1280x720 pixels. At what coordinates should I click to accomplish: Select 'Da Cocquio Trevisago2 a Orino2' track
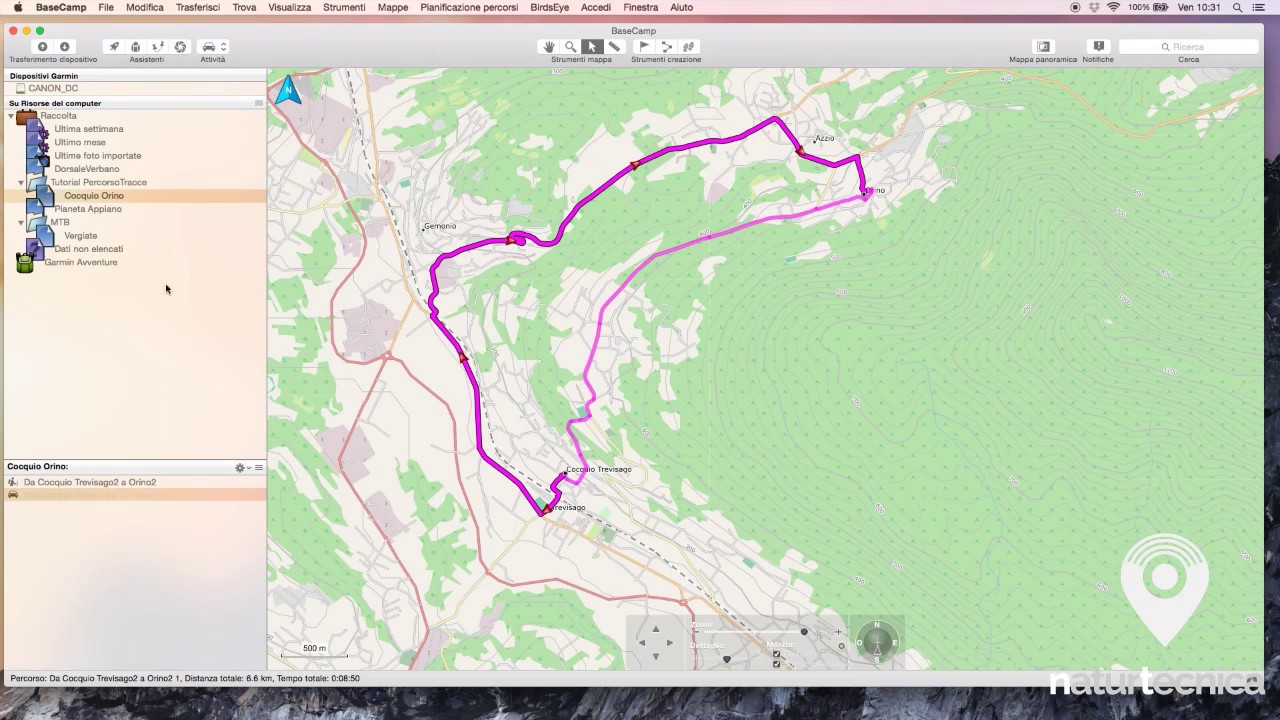click(x=90, y=482)
